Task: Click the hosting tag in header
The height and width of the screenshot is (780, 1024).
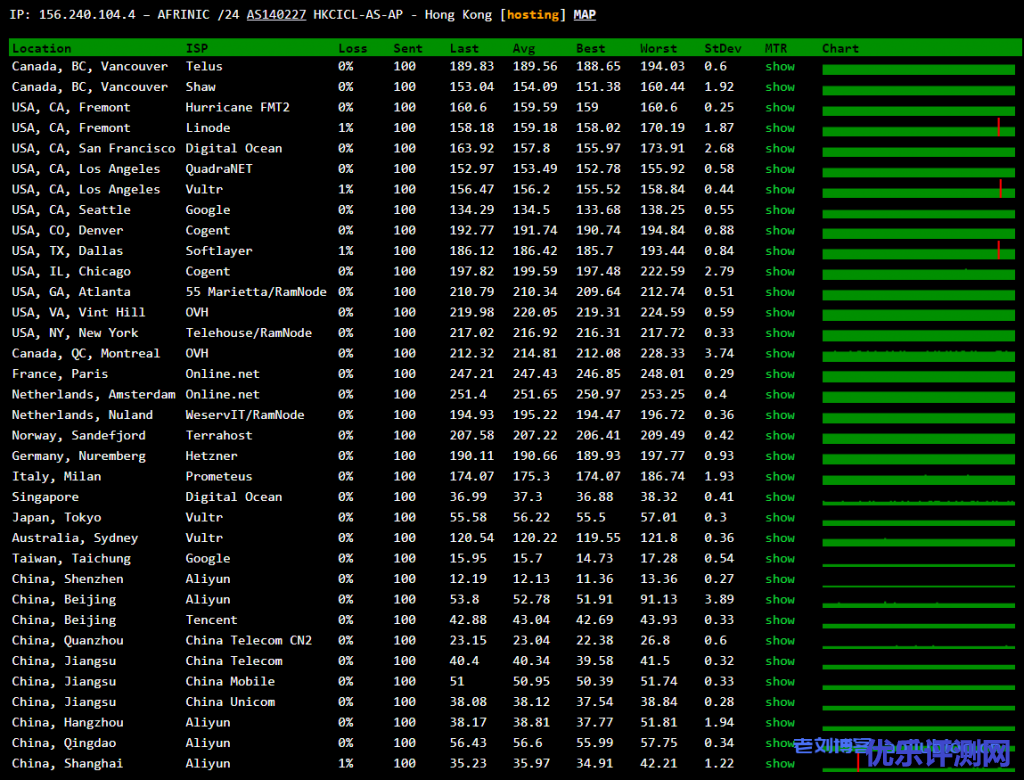Action: tap(533, 15)
